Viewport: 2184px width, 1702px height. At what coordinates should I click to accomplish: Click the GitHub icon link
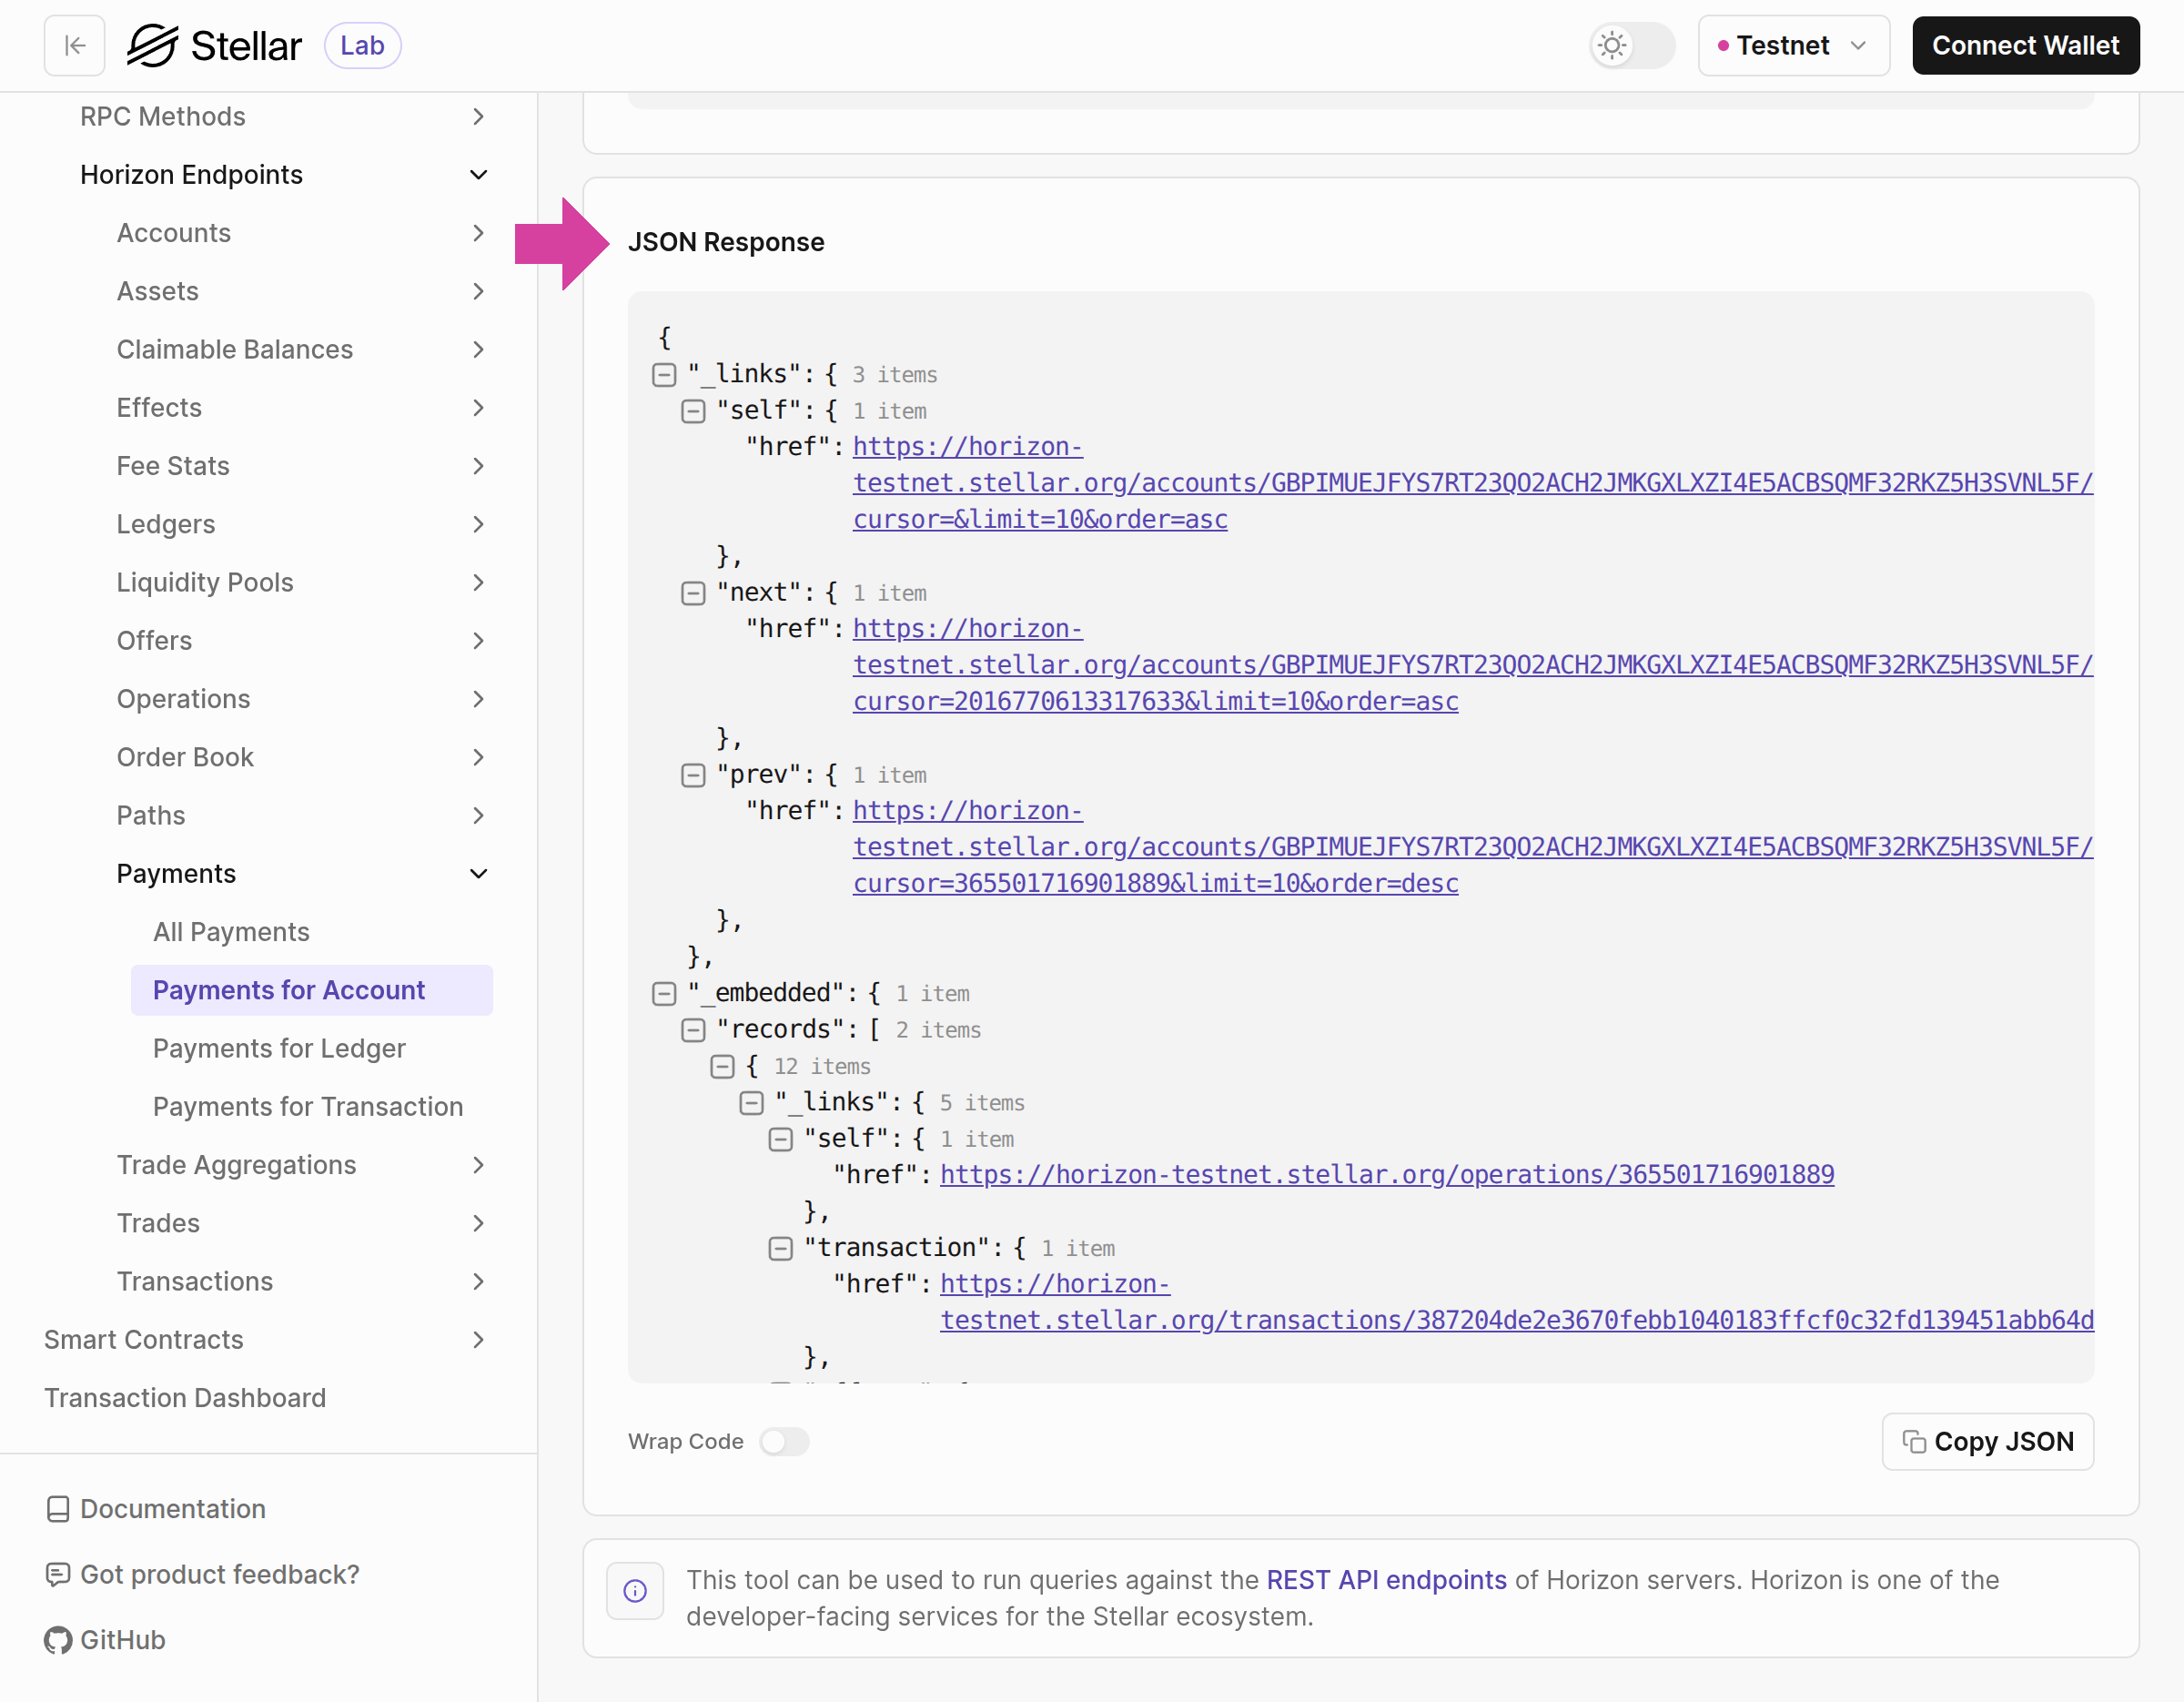click(x=58, y=1640)
